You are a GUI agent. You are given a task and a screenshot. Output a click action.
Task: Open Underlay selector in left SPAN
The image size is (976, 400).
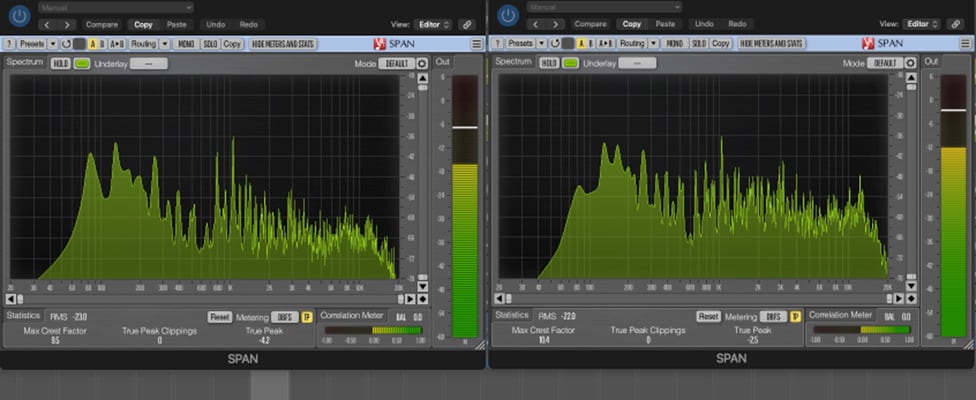click(x=149, y=63)
